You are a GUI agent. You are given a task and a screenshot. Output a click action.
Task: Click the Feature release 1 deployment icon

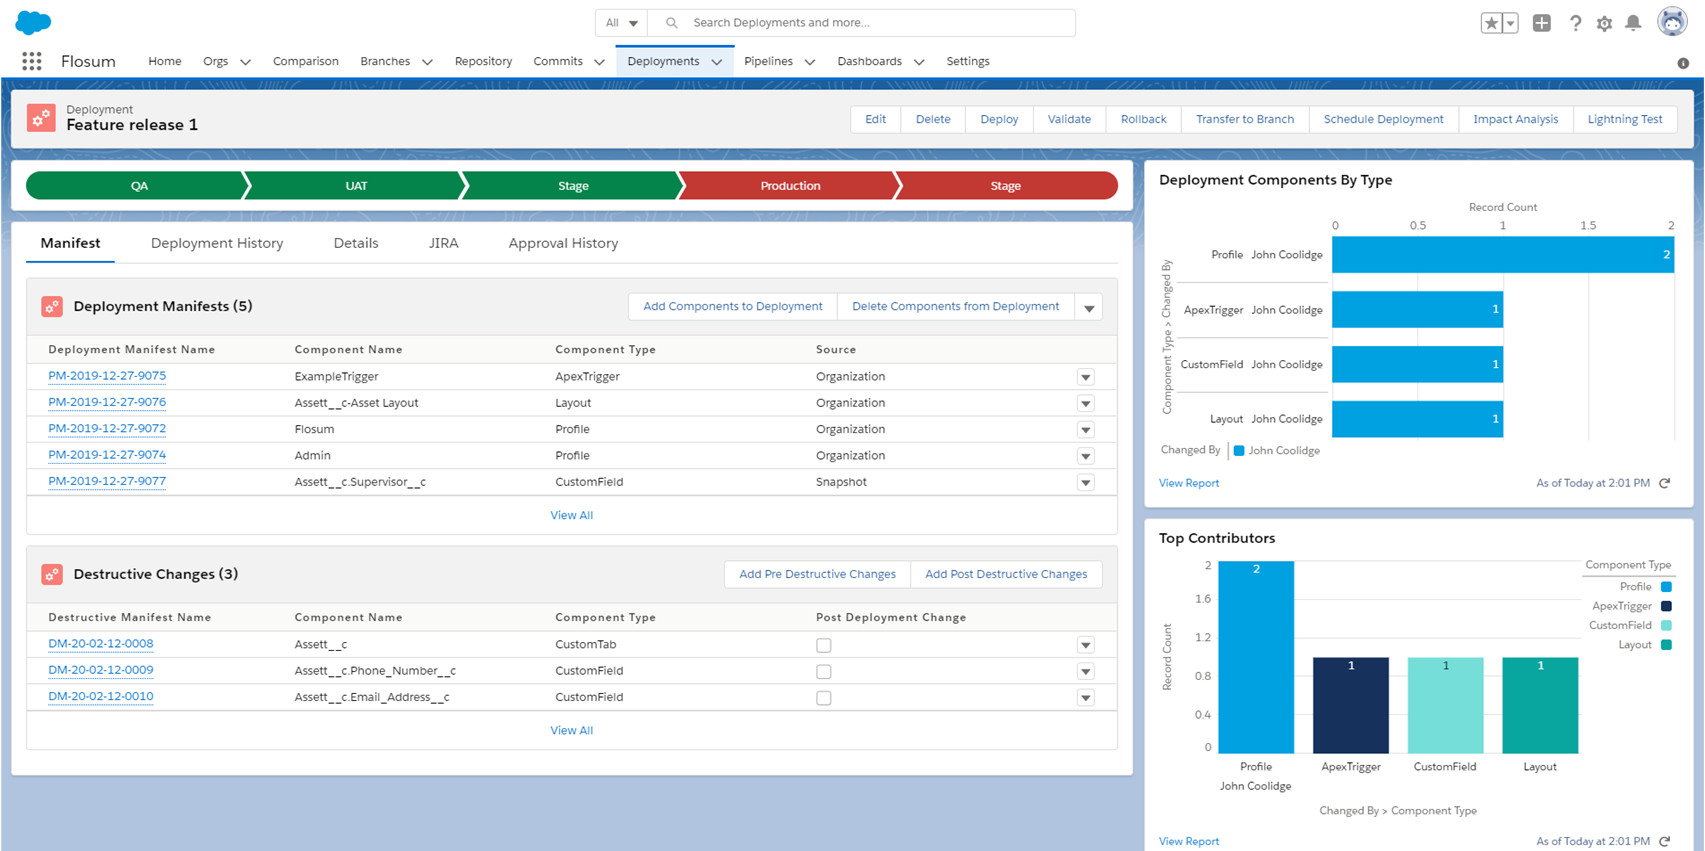click(x=41, y=118)
